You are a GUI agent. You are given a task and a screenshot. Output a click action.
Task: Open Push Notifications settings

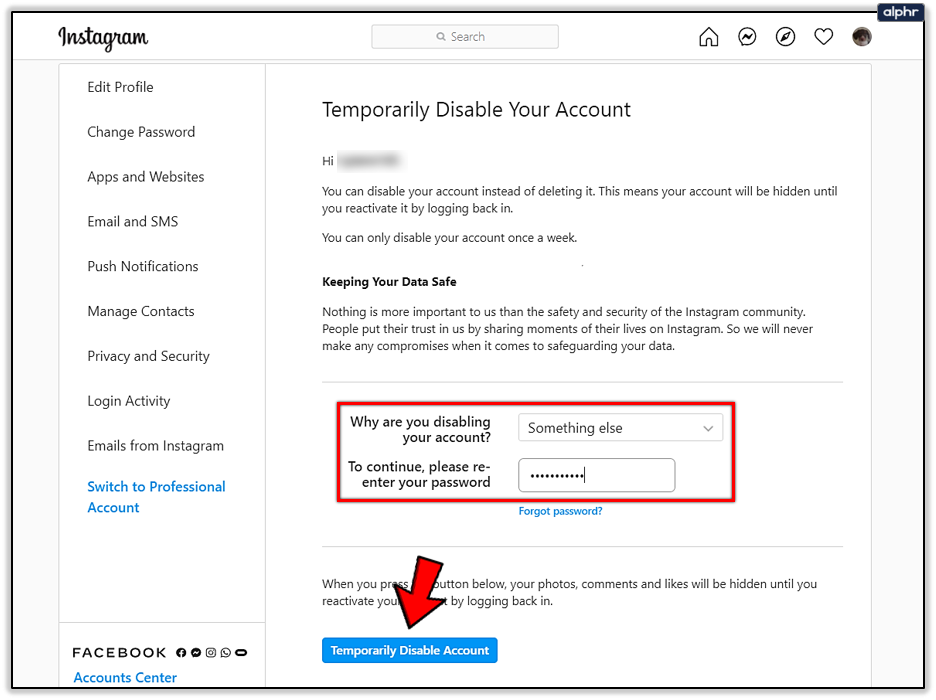(143, 267)
